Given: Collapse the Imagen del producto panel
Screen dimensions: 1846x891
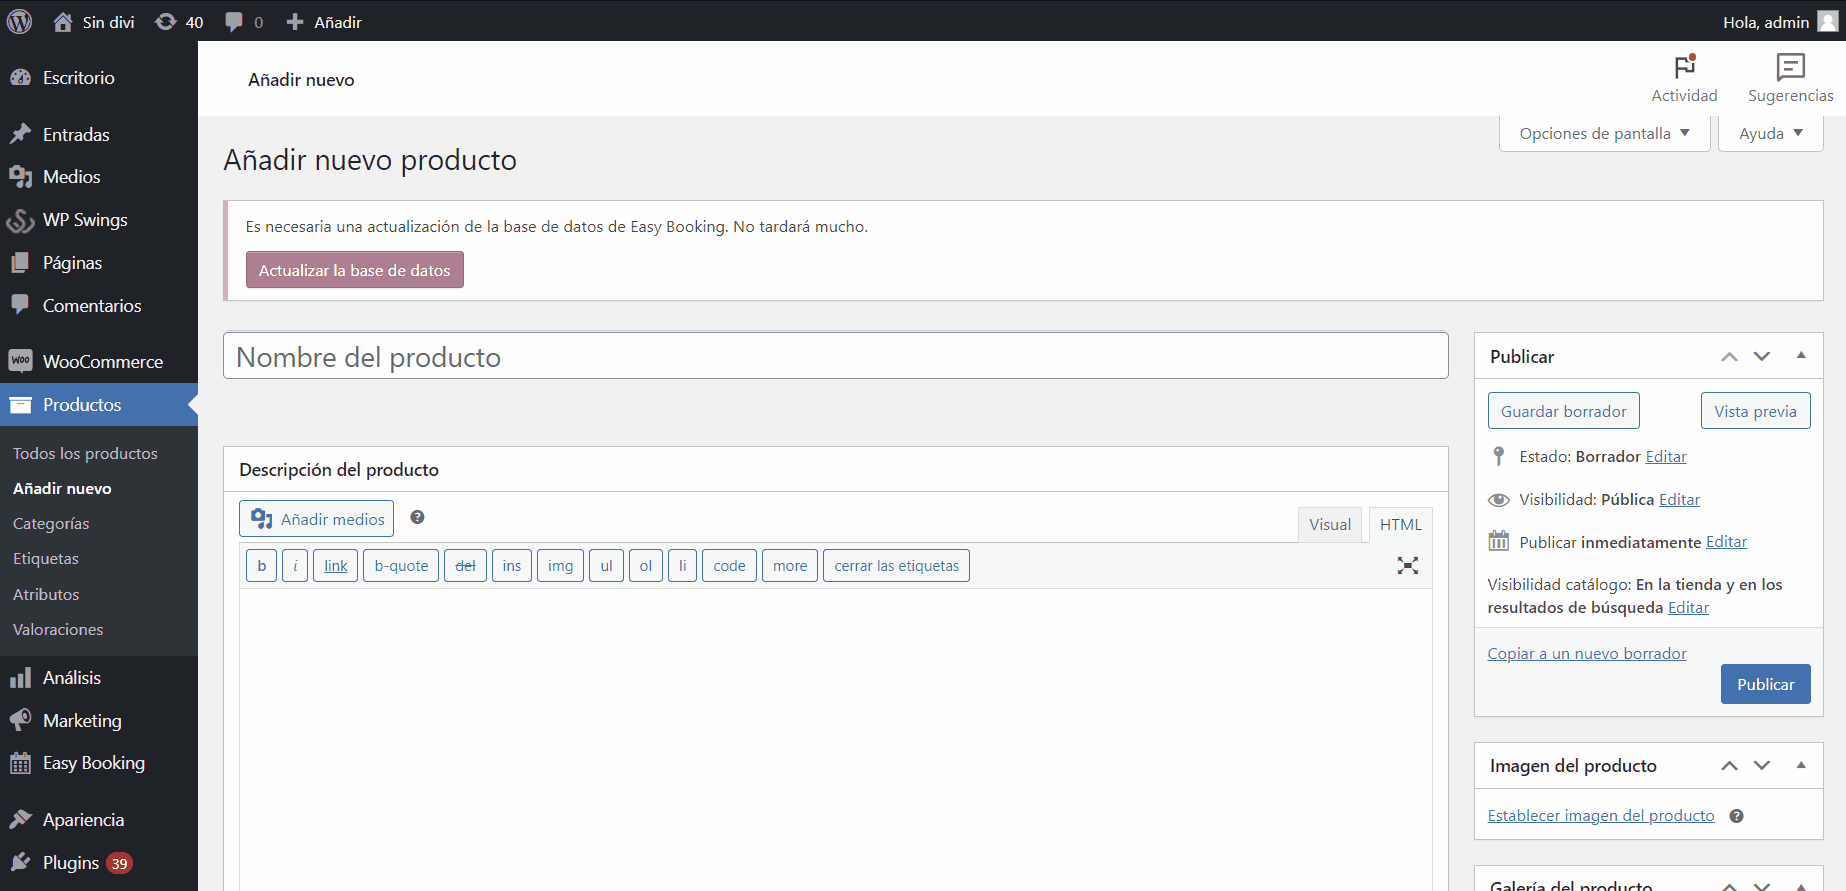Looking at the screenshot, I should point(1801,766).
